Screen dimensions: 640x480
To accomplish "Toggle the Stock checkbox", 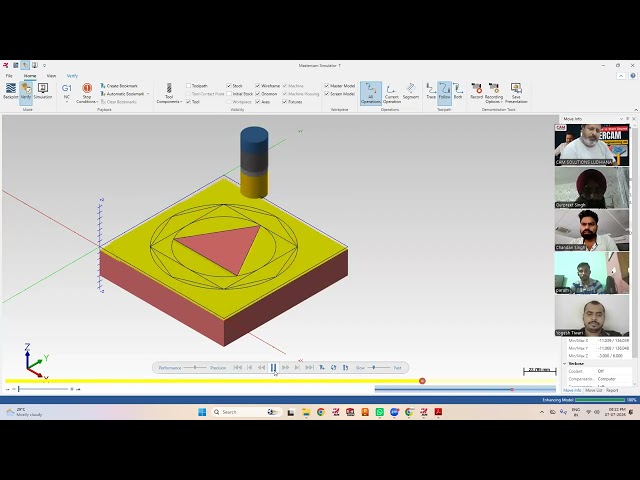I will point(229,86).
